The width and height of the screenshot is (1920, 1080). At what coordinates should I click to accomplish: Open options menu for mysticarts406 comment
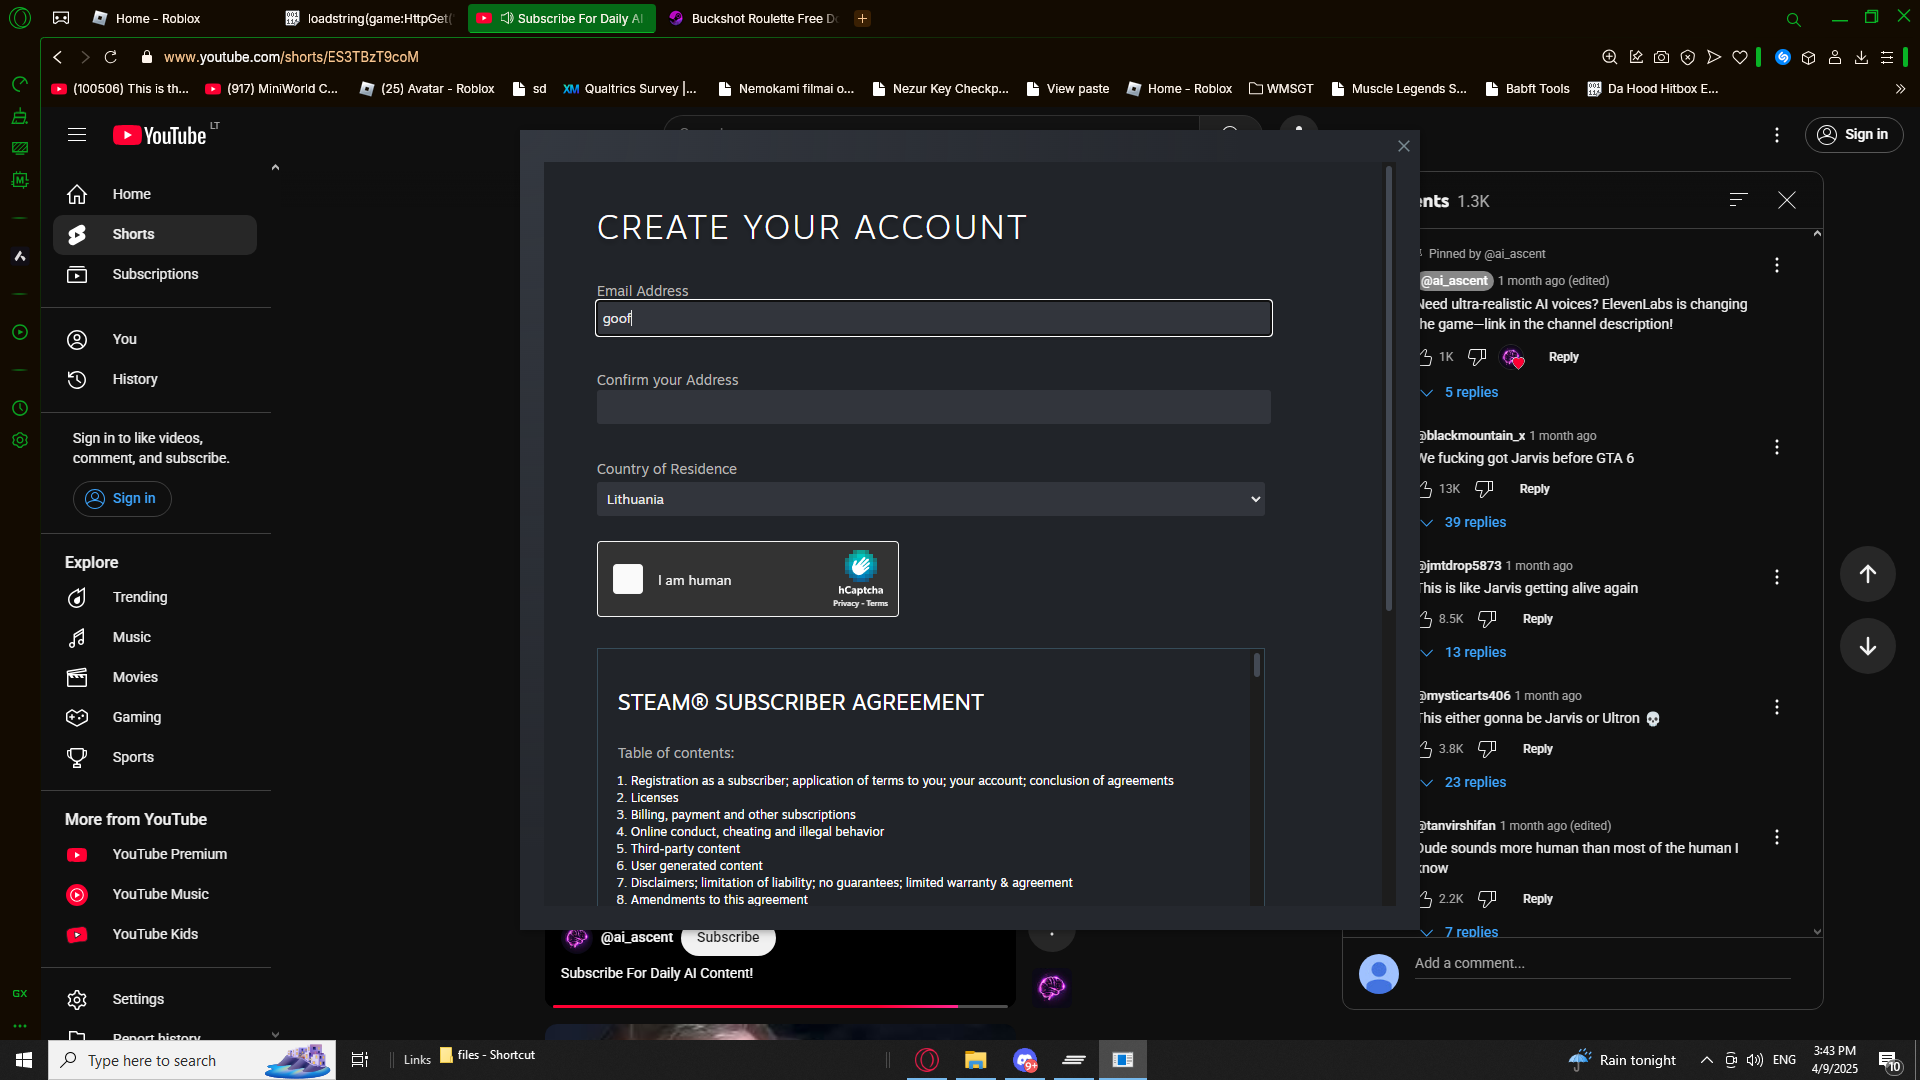tap(1777, 707)
